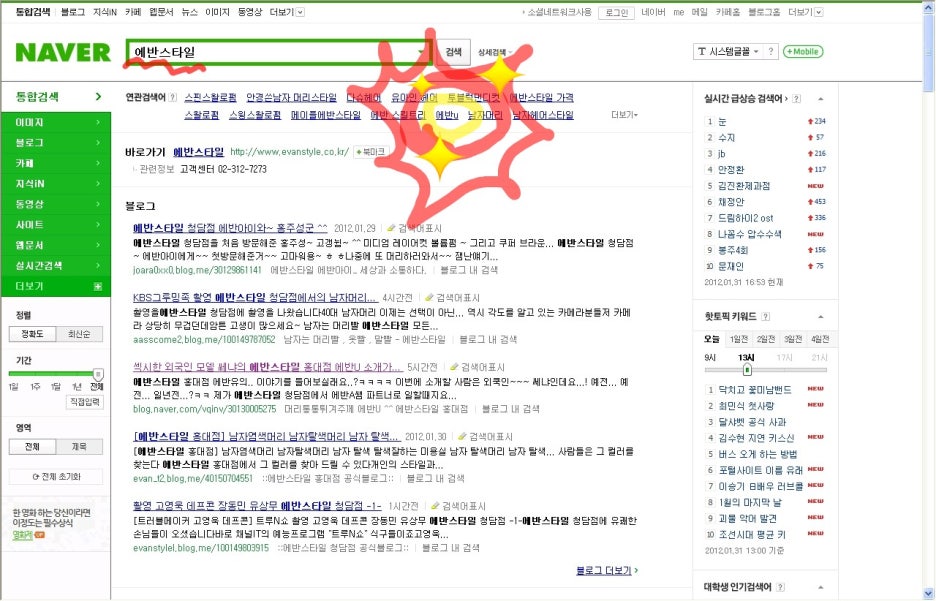This screenshot has width=936, height=601.
Task: Open the 상세검색 dropdown
Action: [x=495, y=53]
